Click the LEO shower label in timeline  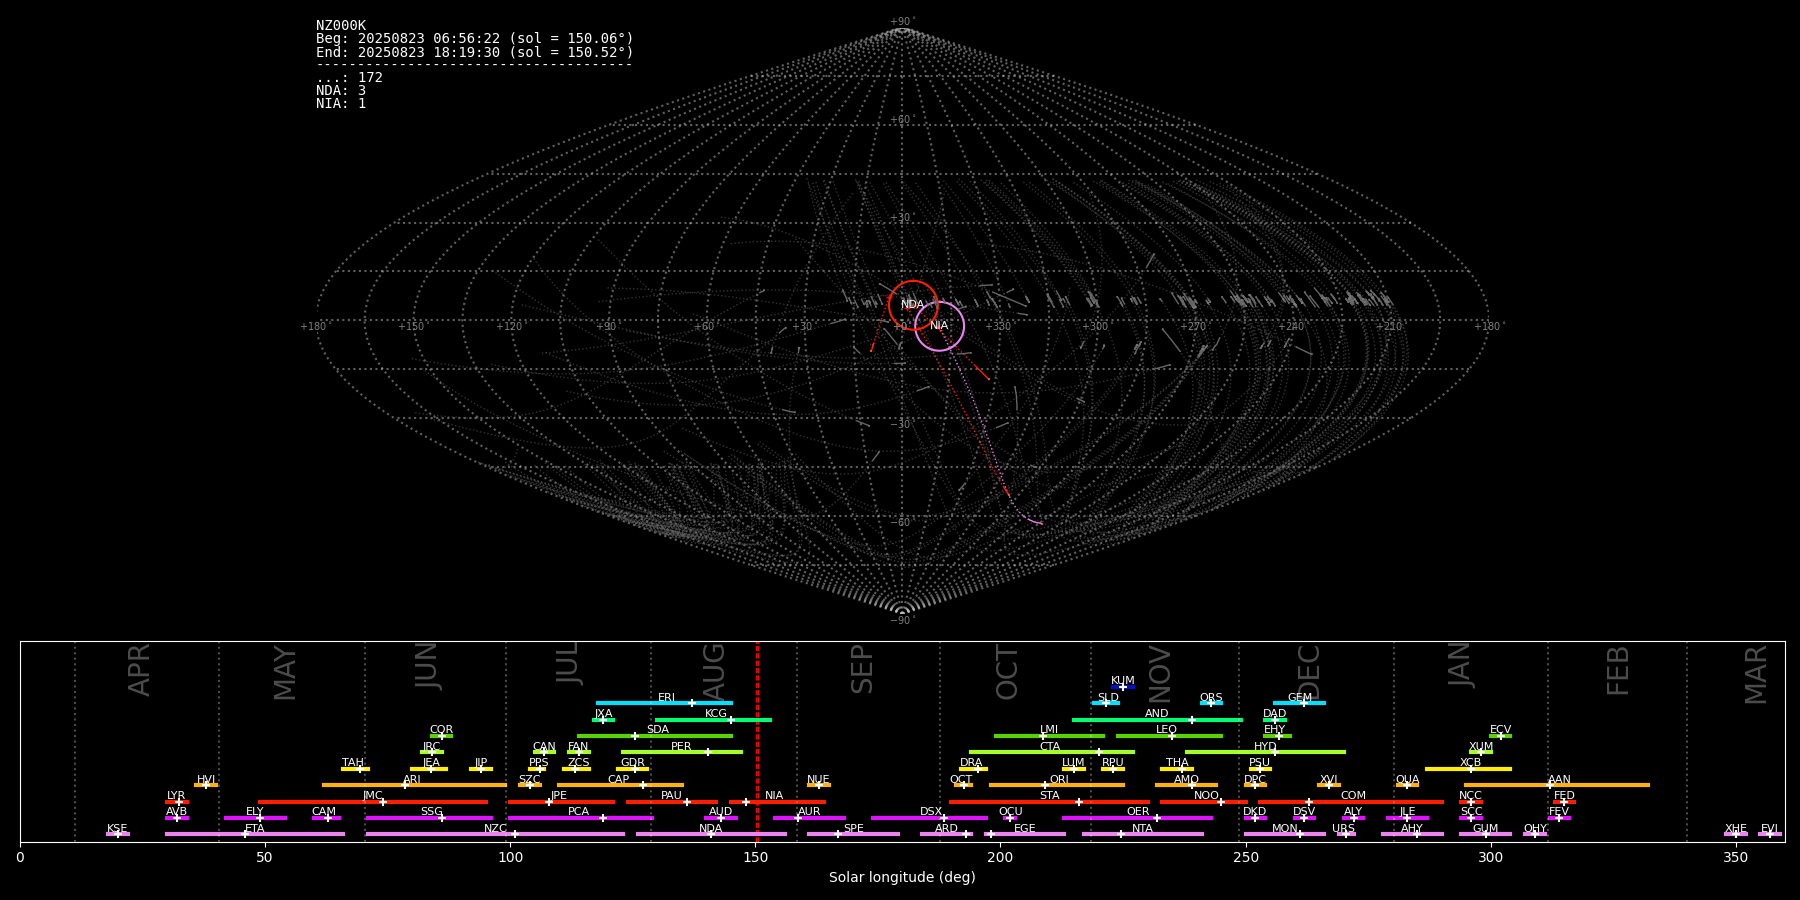(x=1167, y=730)
